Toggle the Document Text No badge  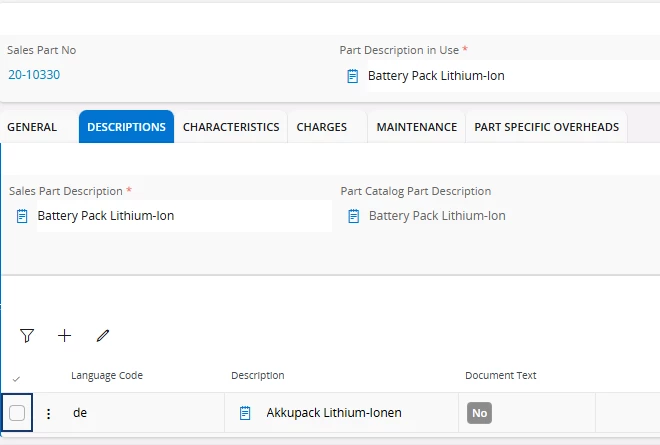479,413
